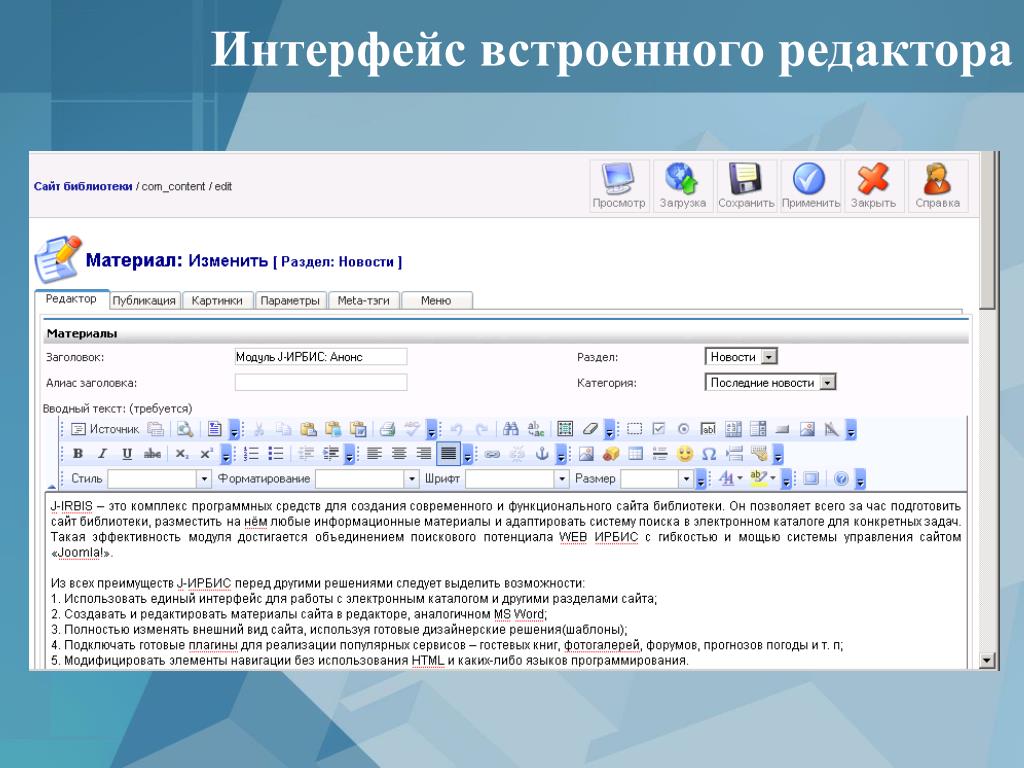Click the print icon in editor toolbar
The height and width of the screenshot is (768, 1024).
[x=388, y=429]
